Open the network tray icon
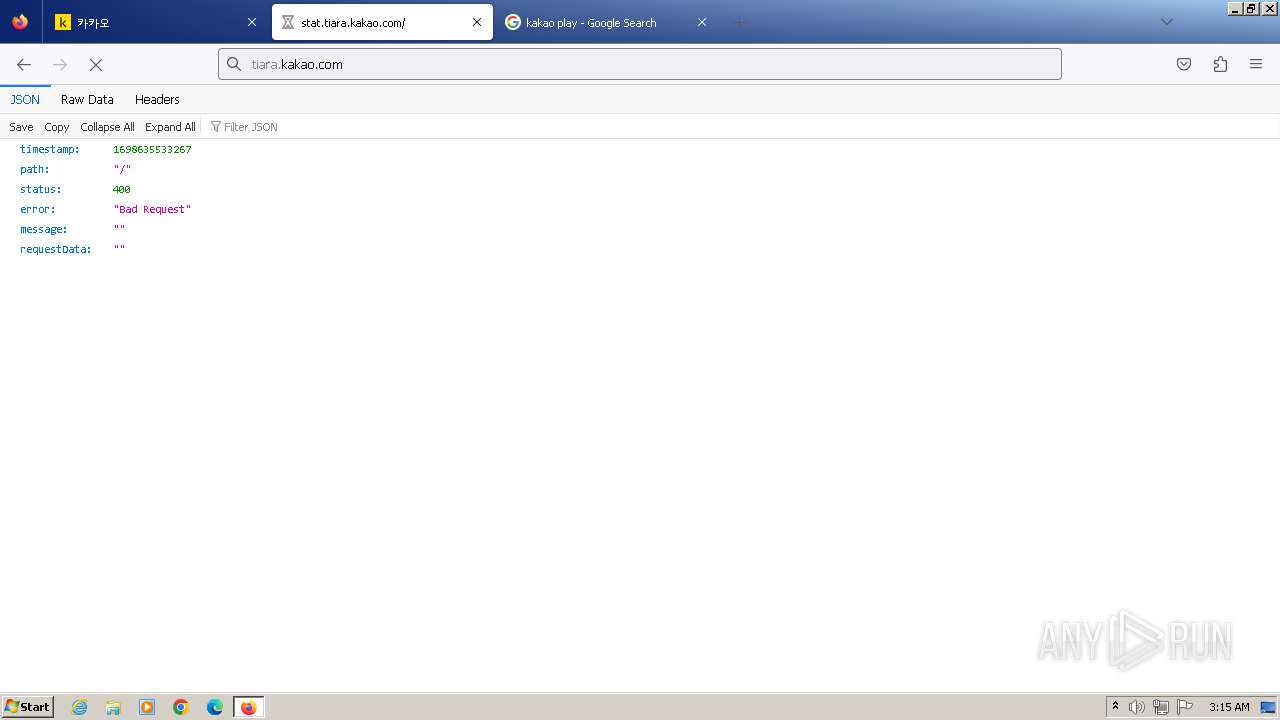1280x720 pixels. (x=1161, y=707)
